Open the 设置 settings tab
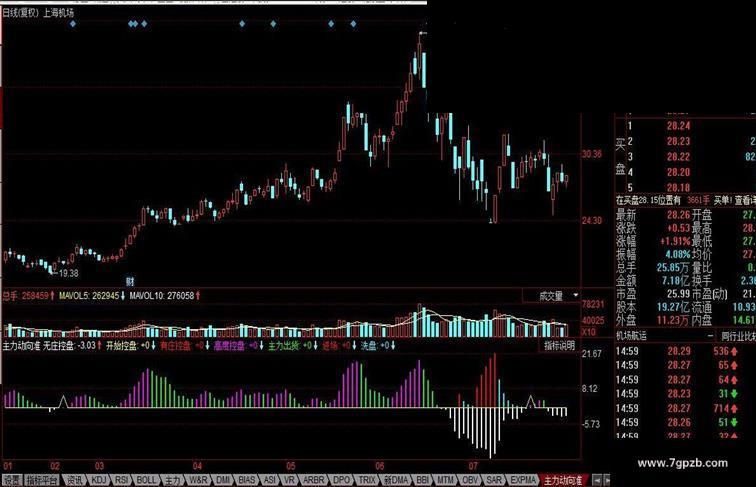This screenshot has height=487, width=756. 12,480
